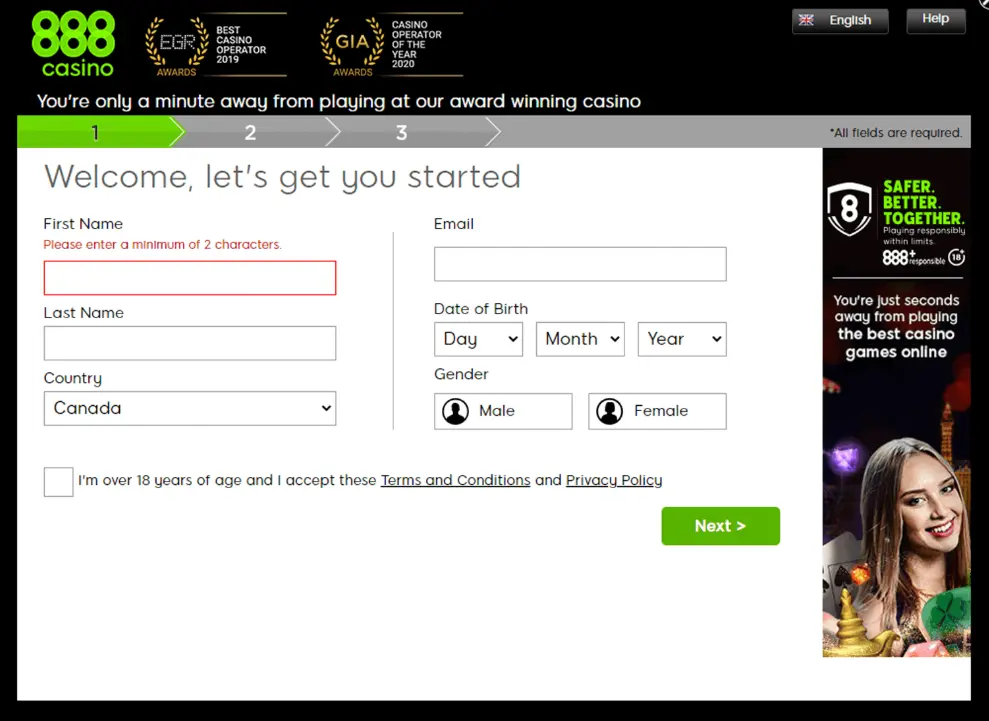
Task: Click the 'Welcome, let's get you started' heading
Action: coord(283,177)
